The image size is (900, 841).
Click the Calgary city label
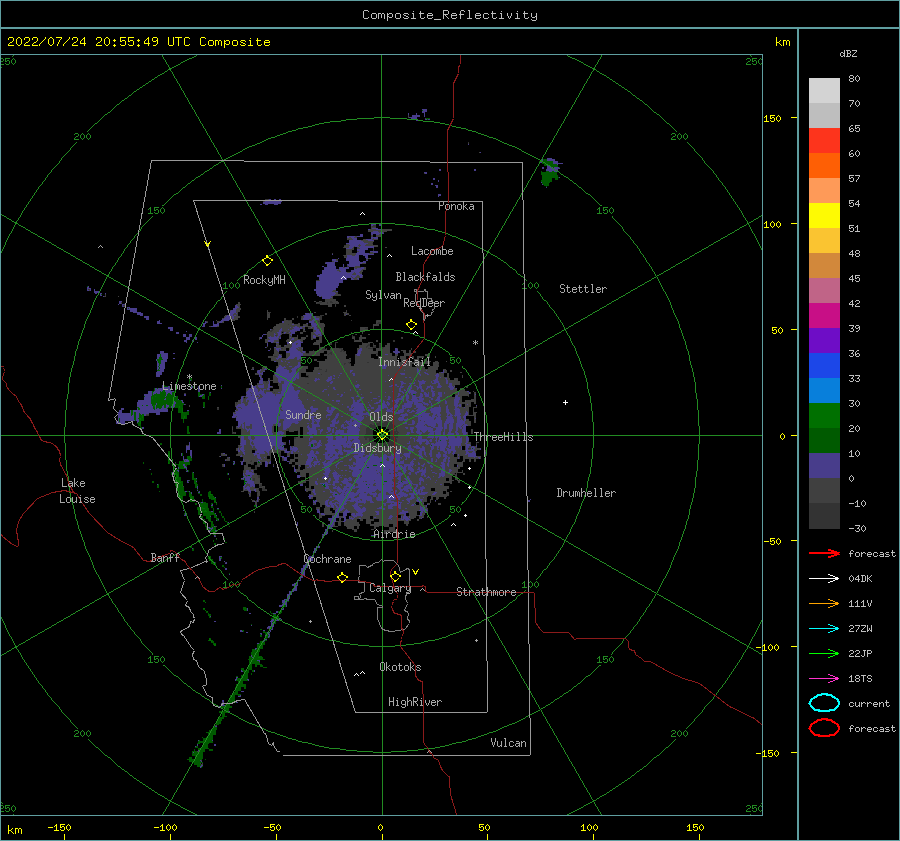390,588
